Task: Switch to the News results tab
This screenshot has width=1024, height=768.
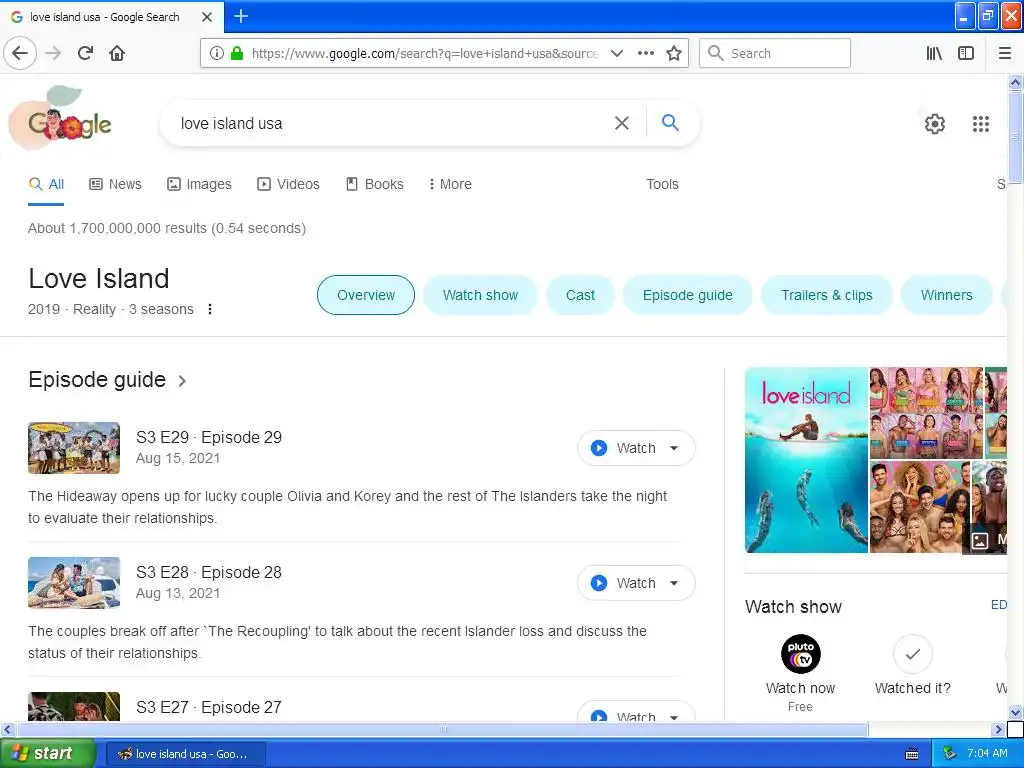Action: [116, 184]
